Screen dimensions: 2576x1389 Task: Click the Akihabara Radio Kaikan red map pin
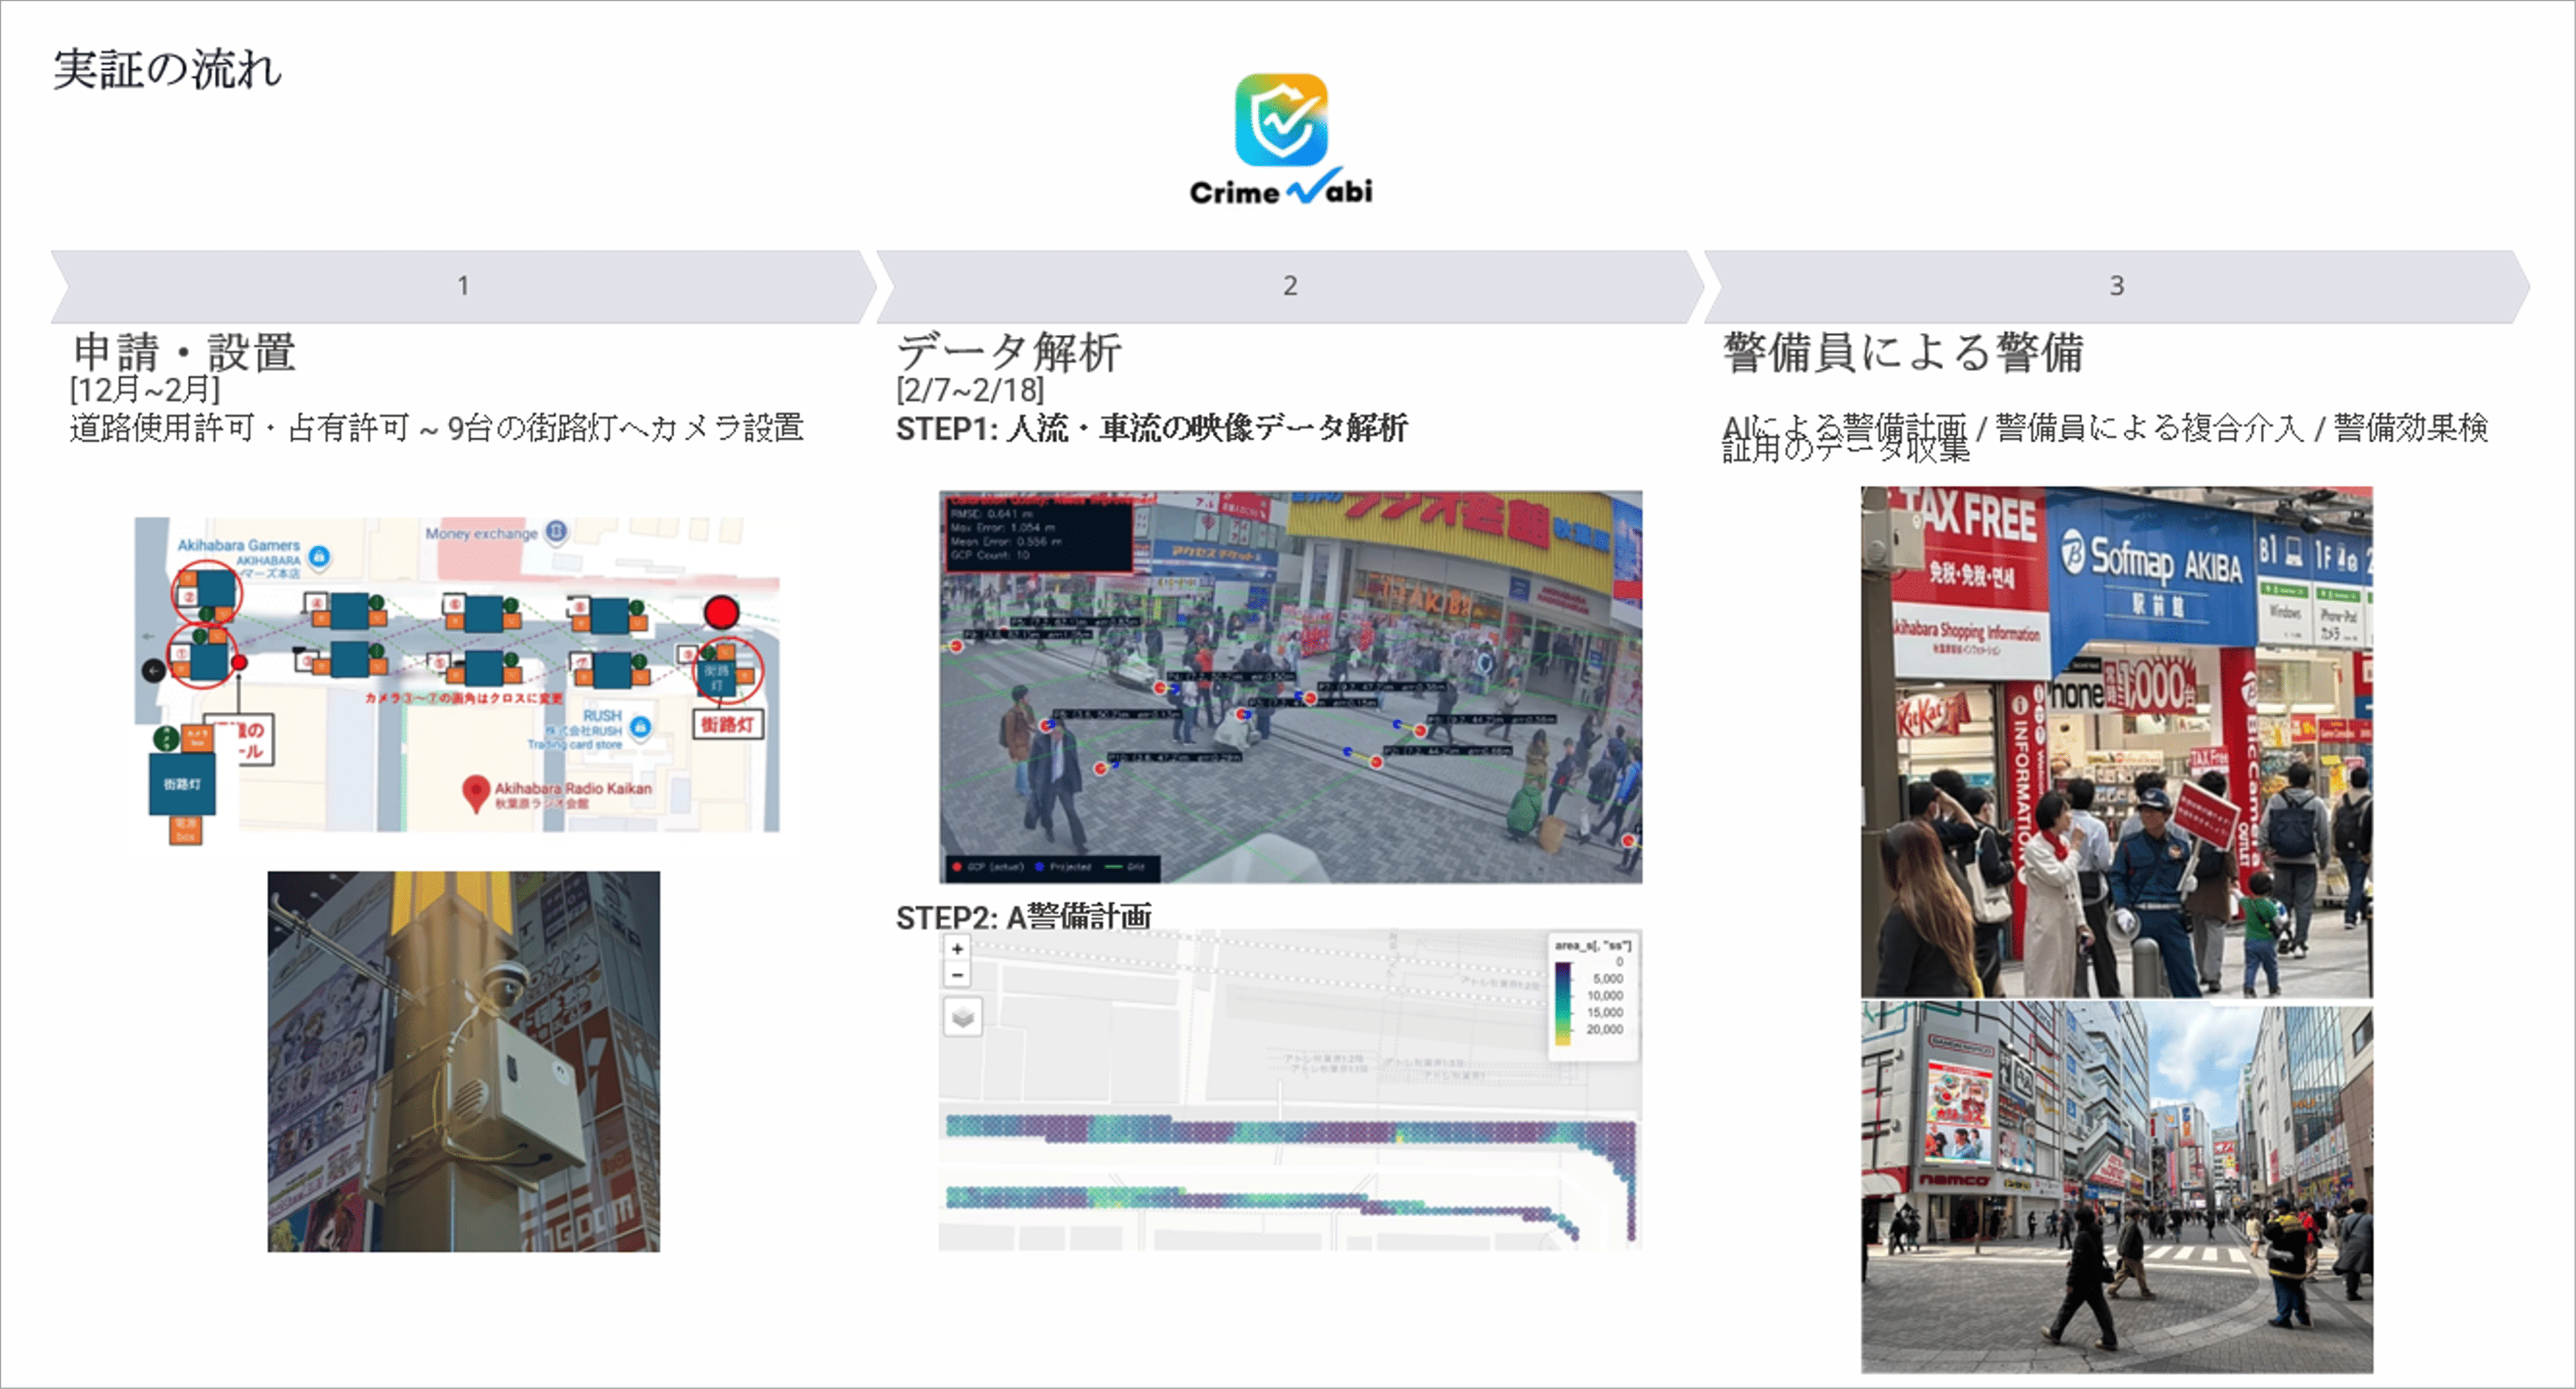(x=476, y=792)
